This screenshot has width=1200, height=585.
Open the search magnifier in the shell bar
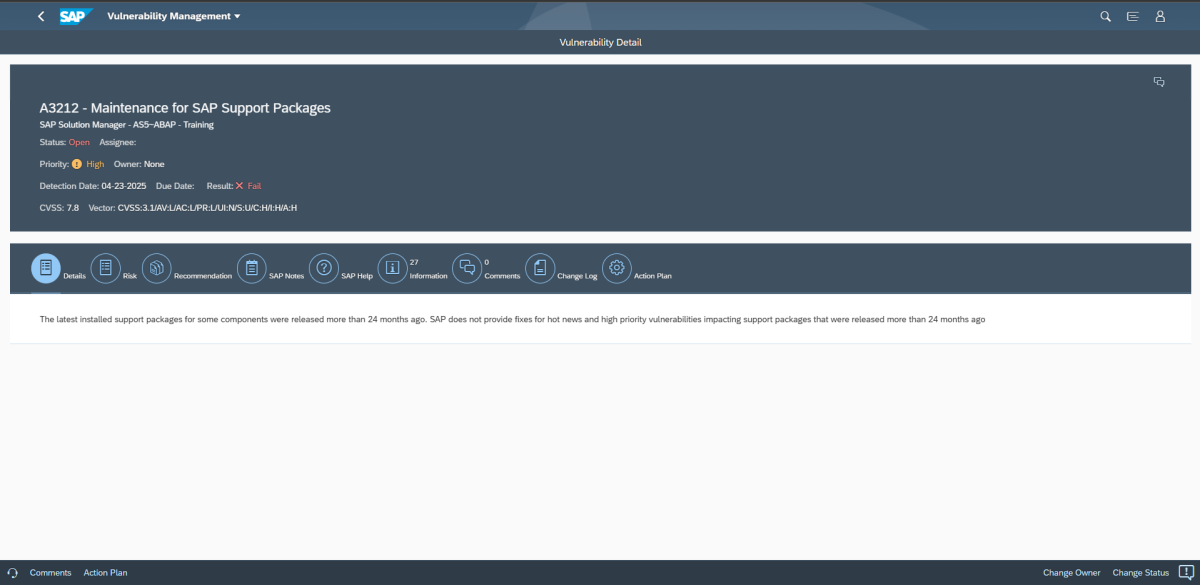1104,16
